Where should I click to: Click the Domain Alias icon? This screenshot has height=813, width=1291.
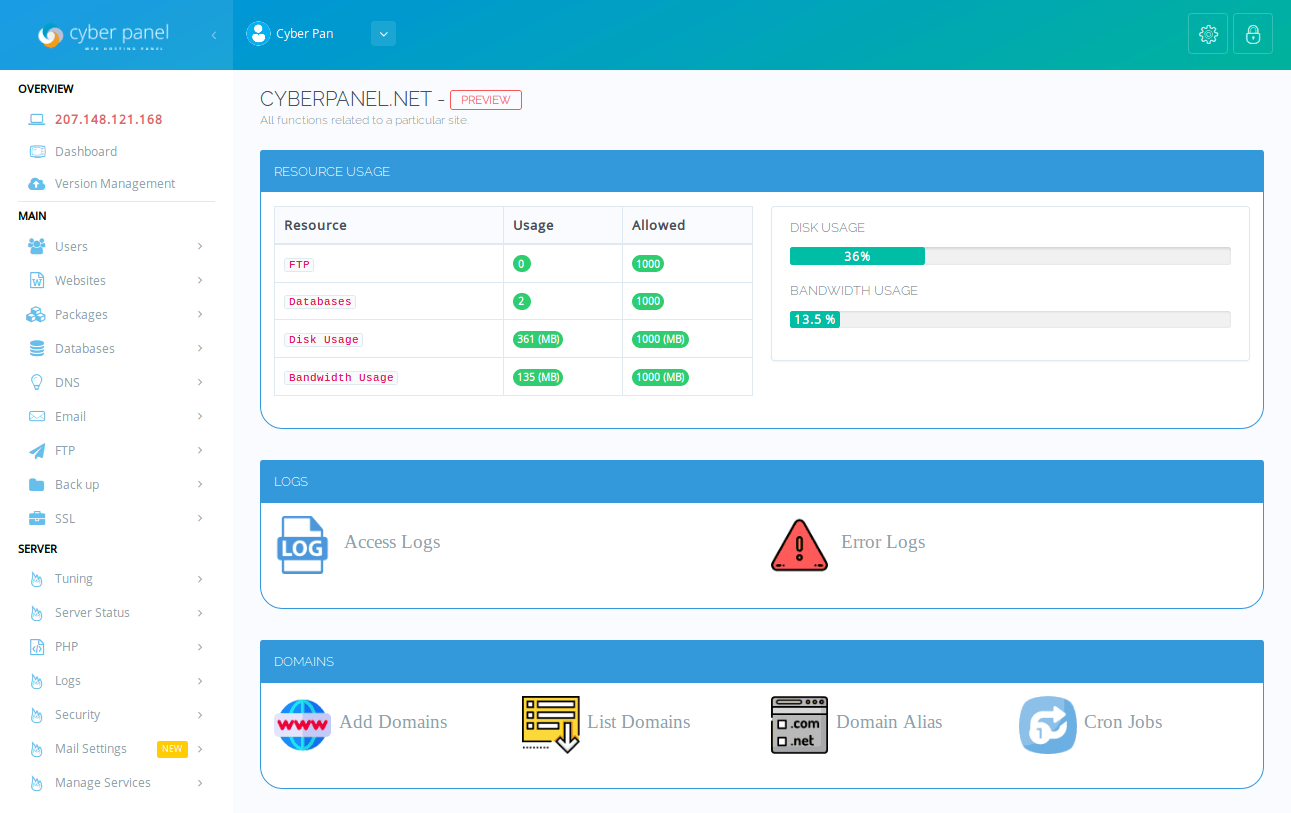(x=799, y=725)
